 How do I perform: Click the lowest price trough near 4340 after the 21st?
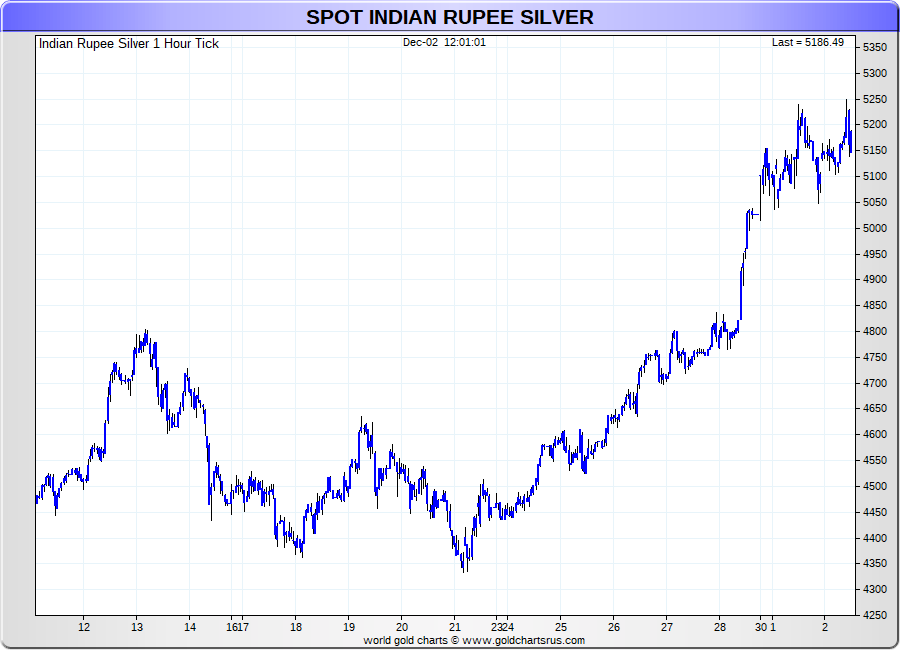(464, 566)
